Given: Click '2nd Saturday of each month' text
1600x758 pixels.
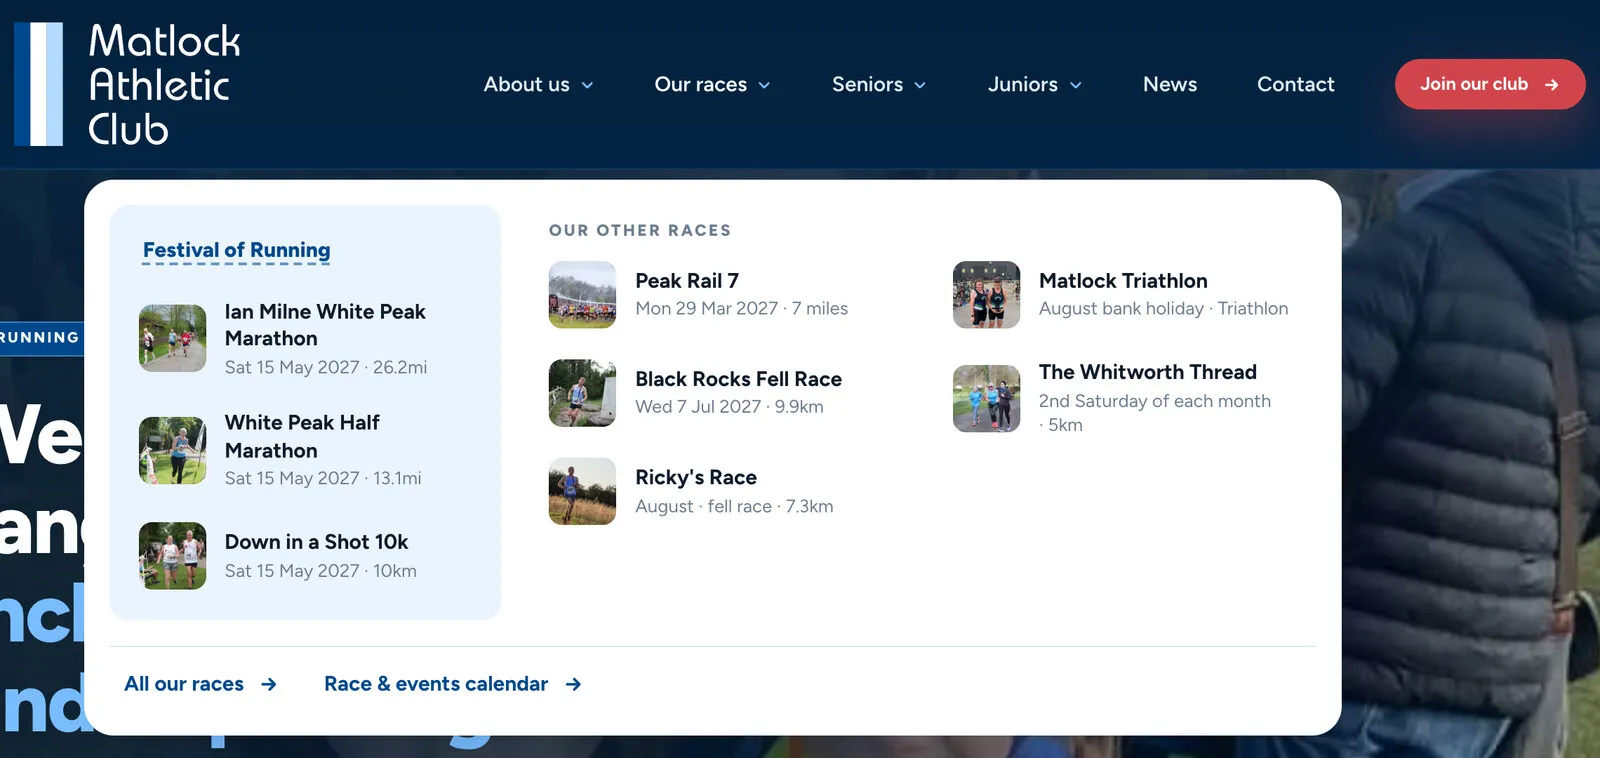Looking at the screenshot, I should (1155, 401).
